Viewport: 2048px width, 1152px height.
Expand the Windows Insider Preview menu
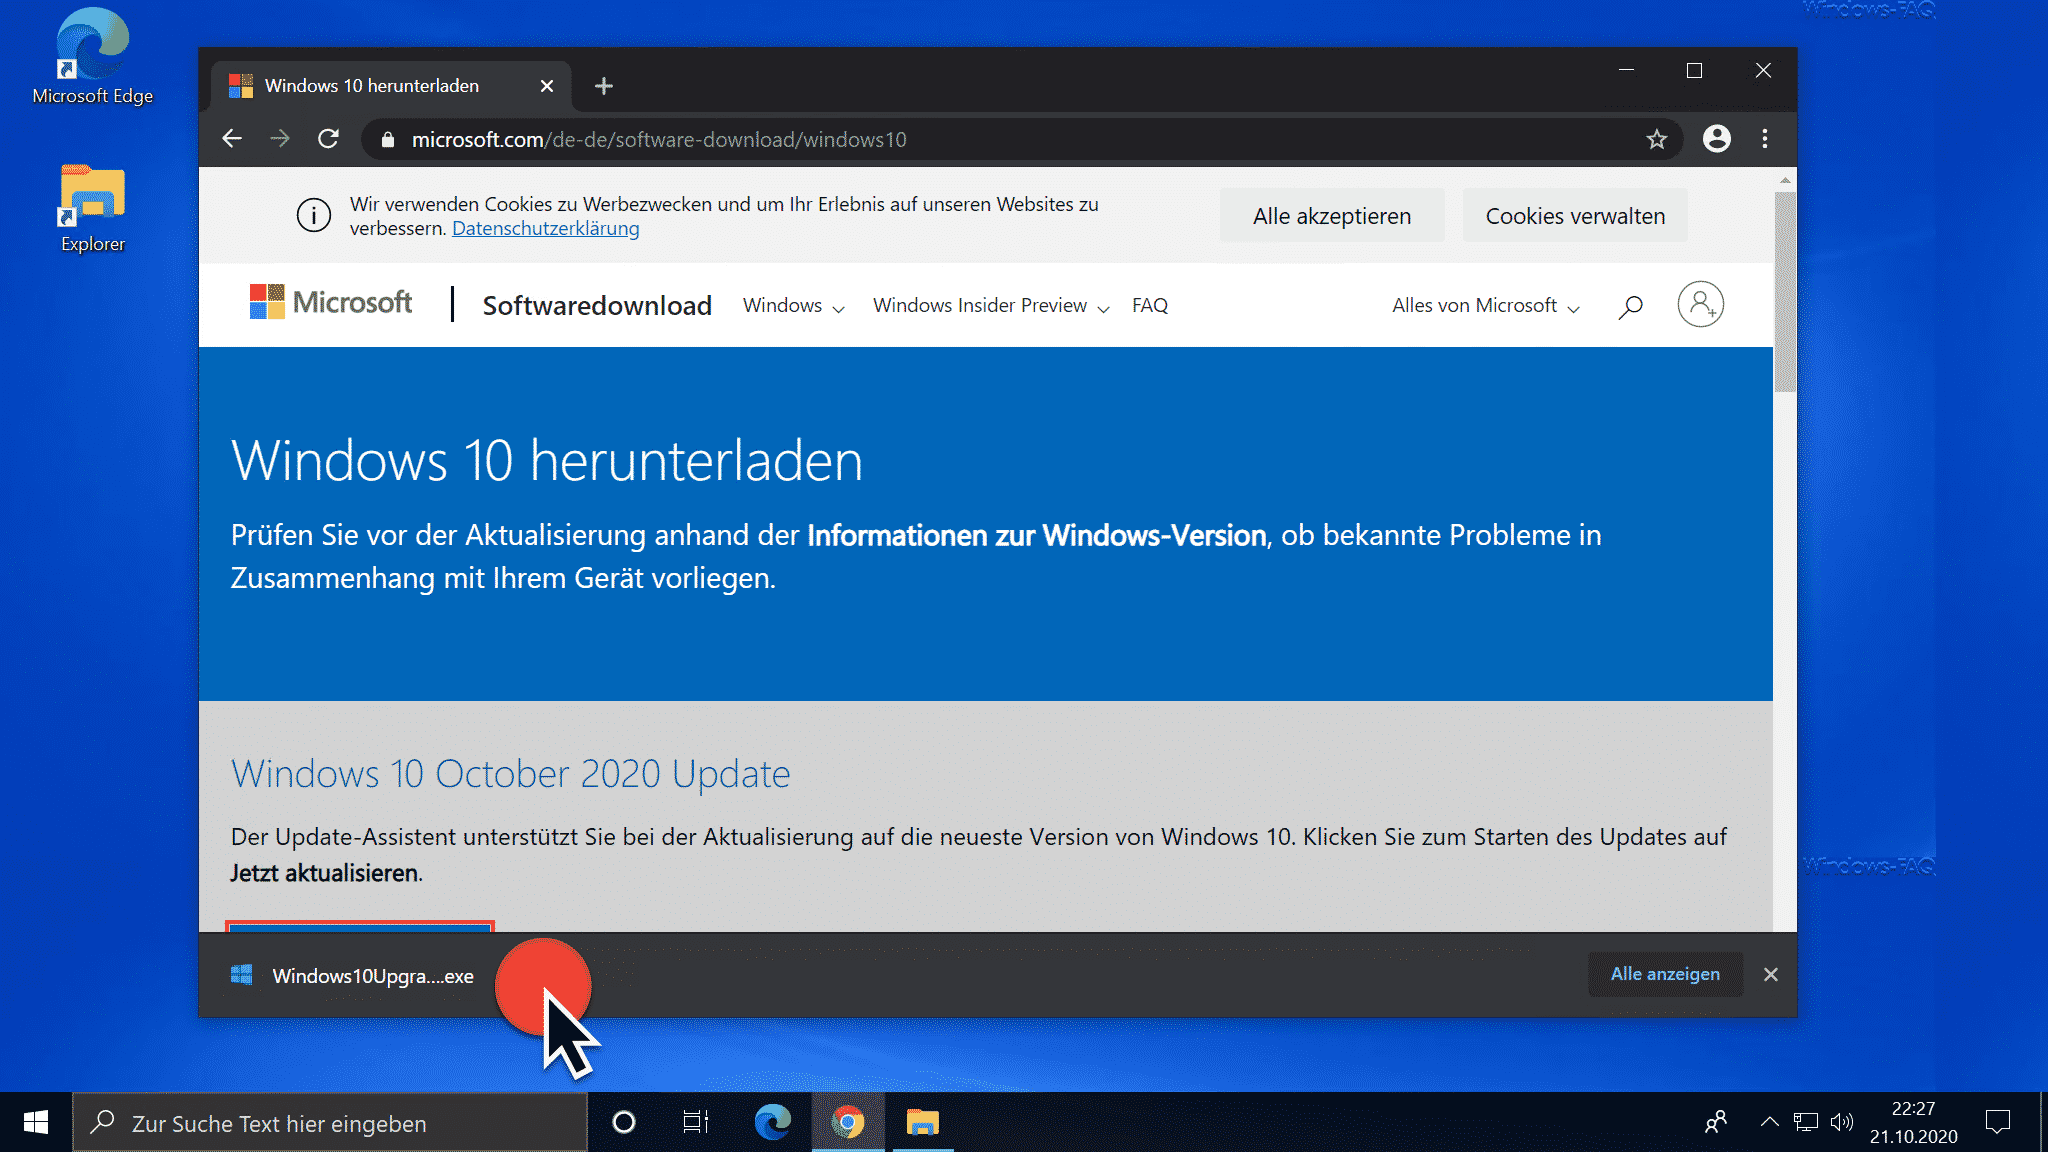991,305
